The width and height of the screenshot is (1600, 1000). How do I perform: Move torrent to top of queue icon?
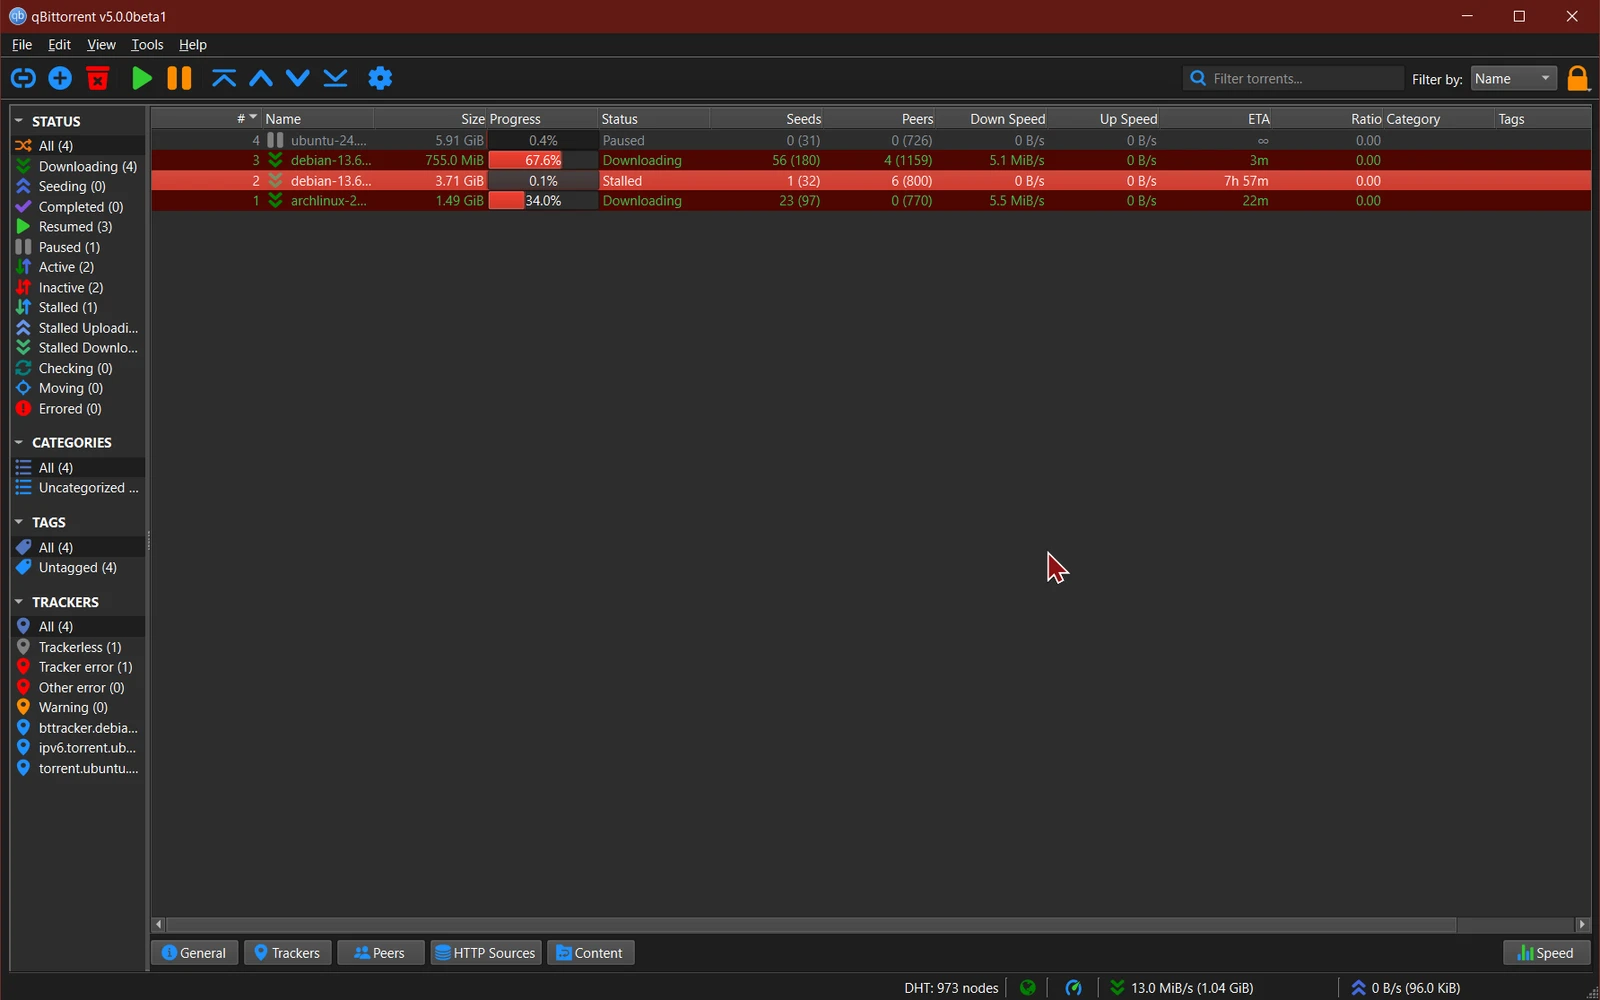(224, 78)
